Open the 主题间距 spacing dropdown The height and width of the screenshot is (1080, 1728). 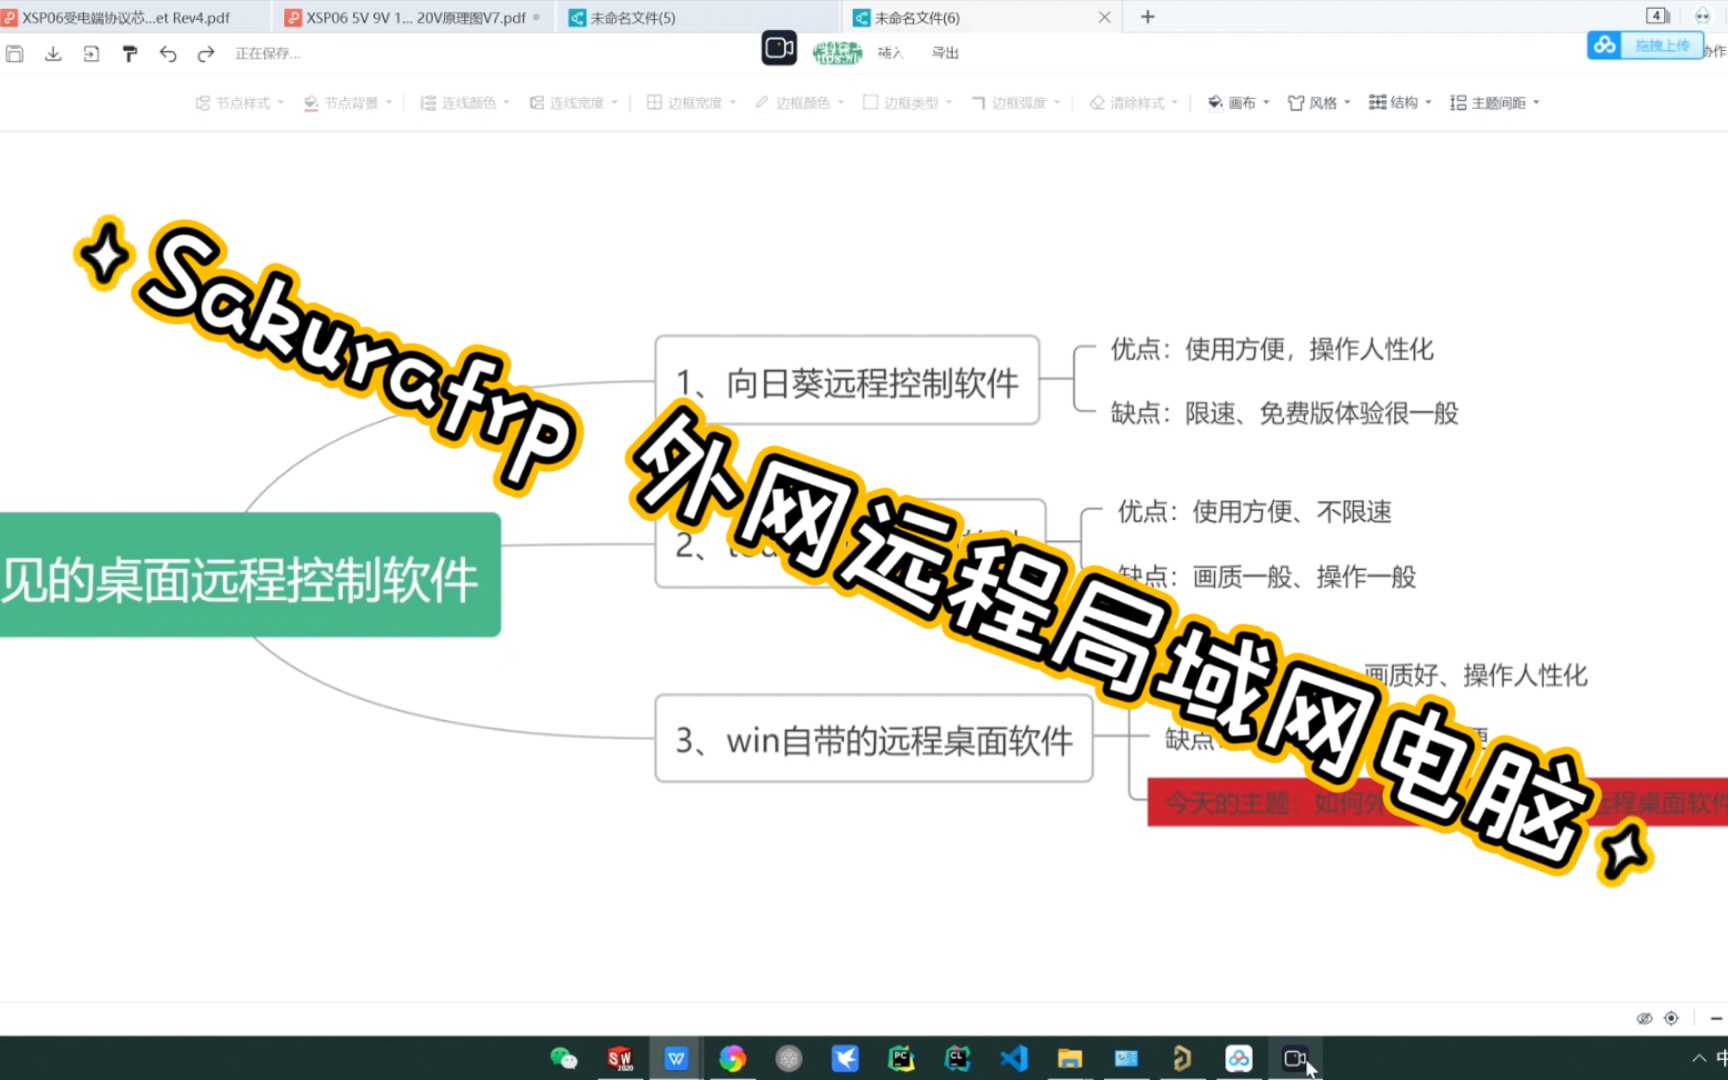pyautogui.click(x=1495, y=103)
